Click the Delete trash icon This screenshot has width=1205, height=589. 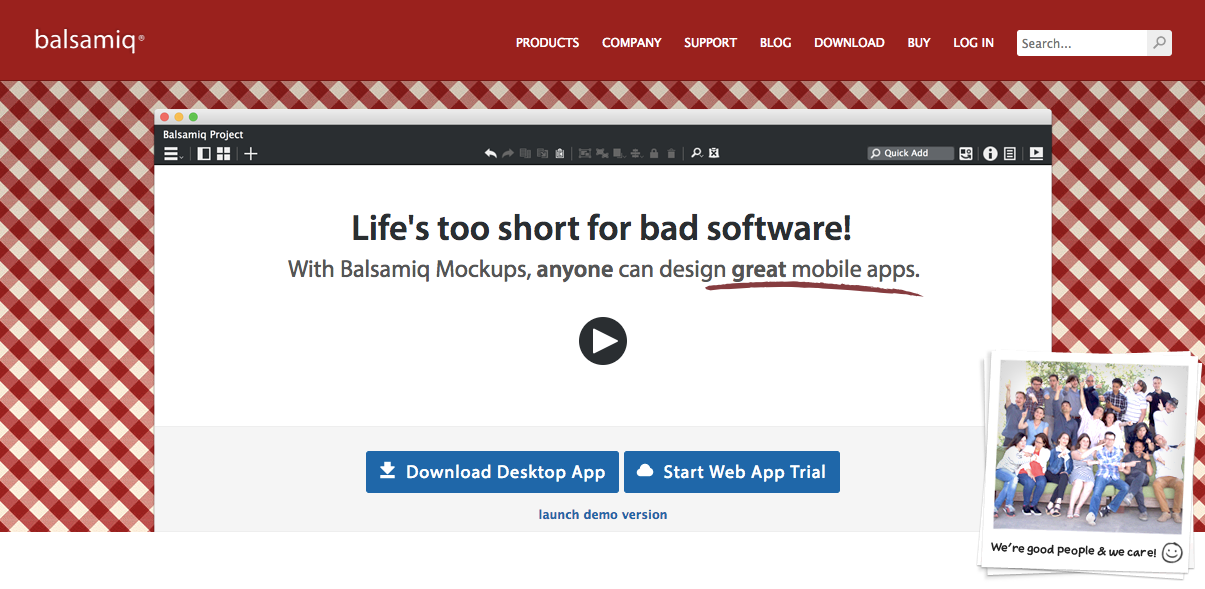[x=671, y=153]
